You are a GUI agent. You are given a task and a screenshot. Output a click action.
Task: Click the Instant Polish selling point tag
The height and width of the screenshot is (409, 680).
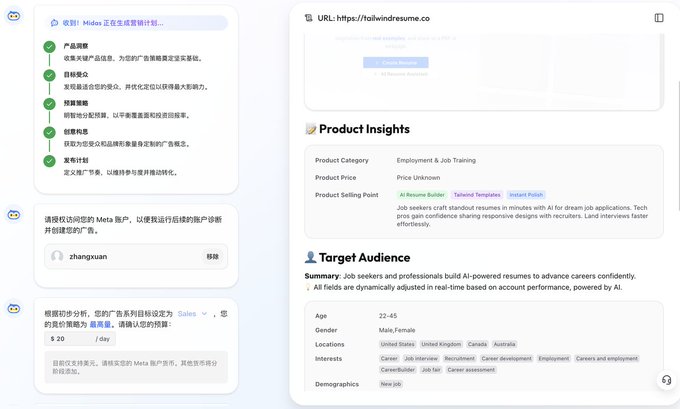point(526,195)
